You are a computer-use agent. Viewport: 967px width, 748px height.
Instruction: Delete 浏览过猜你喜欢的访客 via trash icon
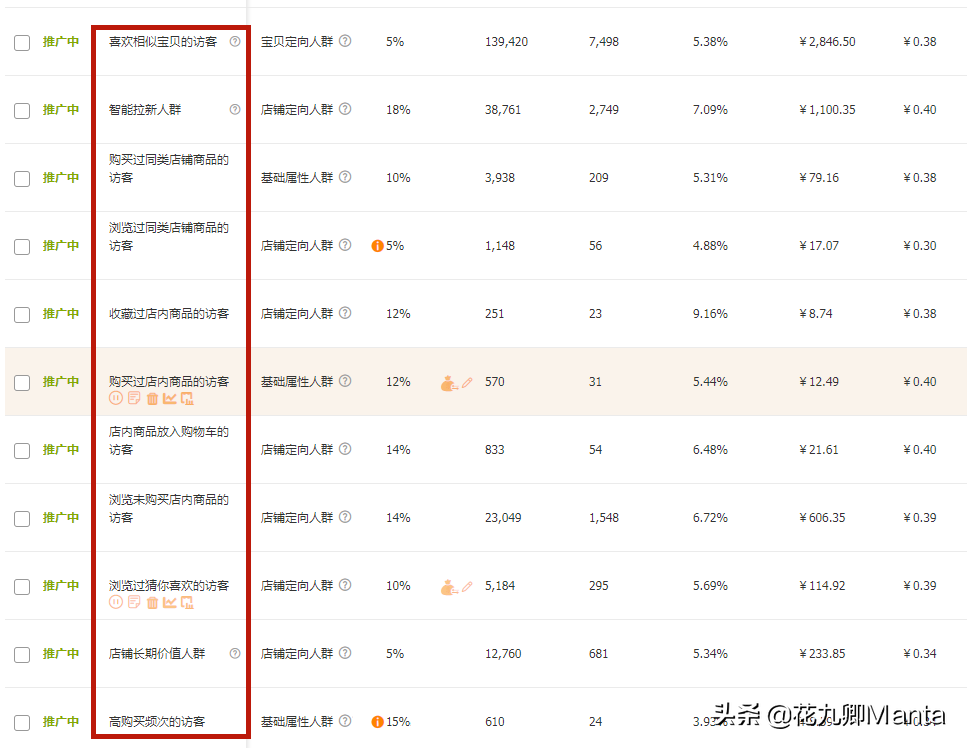pyautogui.click(x=152, y=602)
